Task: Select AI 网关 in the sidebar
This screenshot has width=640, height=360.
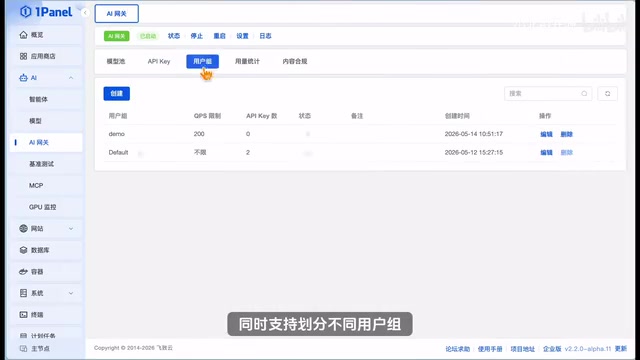Action: pos(46,142)
